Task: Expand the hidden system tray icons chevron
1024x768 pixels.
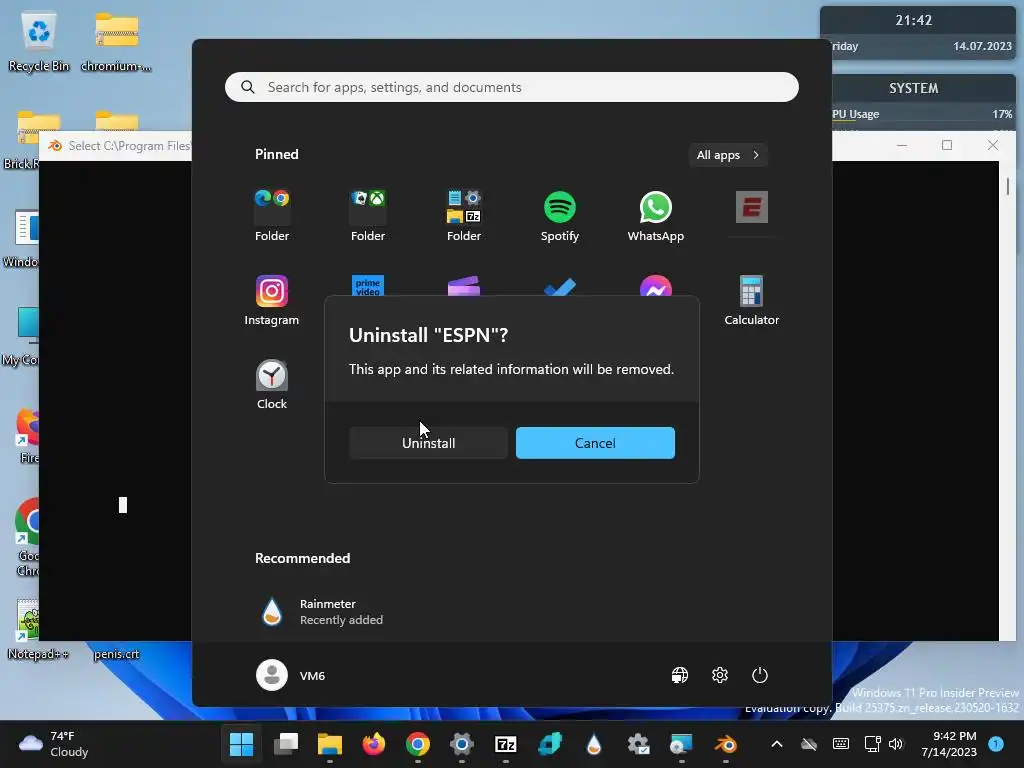Action: tap(776, 744)
